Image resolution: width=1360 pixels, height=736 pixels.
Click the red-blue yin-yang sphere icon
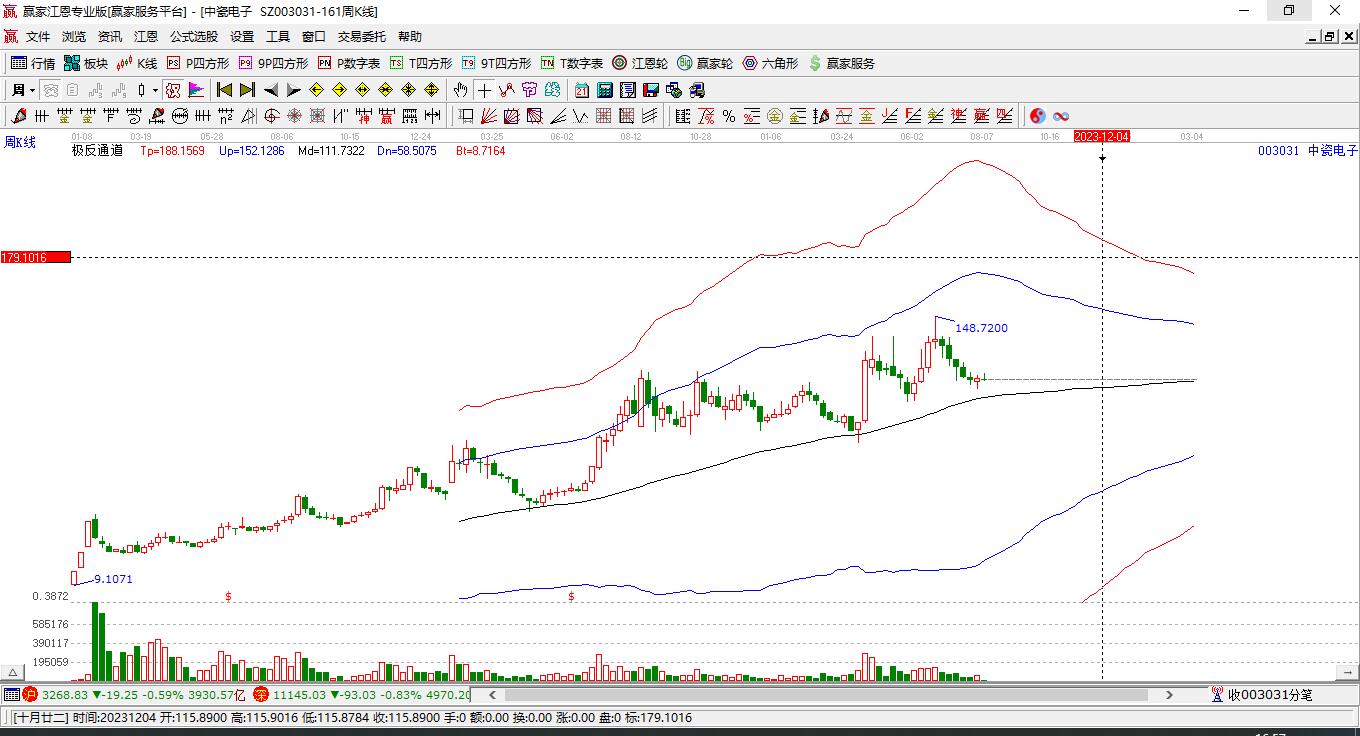click(x=1037, y=116)
